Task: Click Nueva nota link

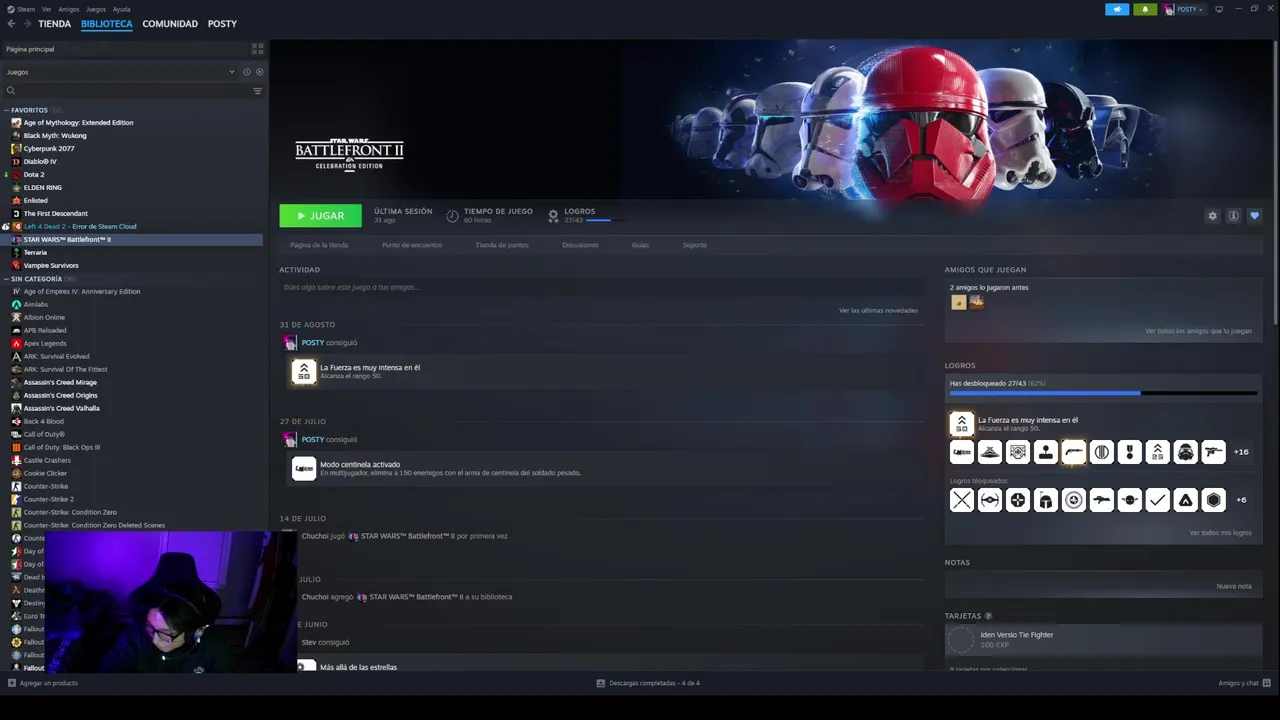Action: pyautogui.click(x=1234, y=586)
